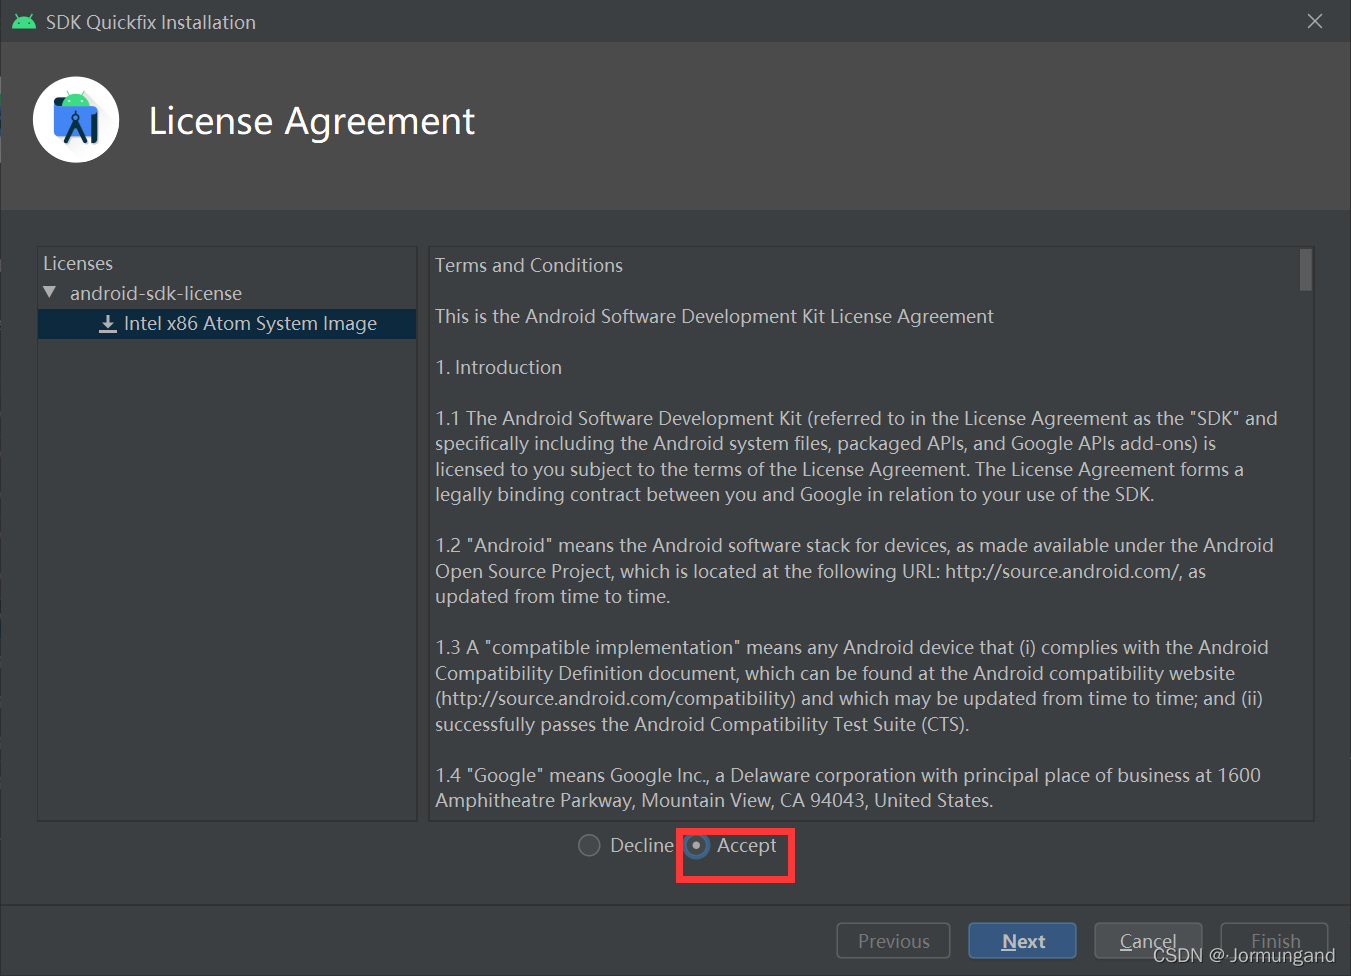1351x976 pixels.
Task: Click the Finish button
Action: 1275,941
